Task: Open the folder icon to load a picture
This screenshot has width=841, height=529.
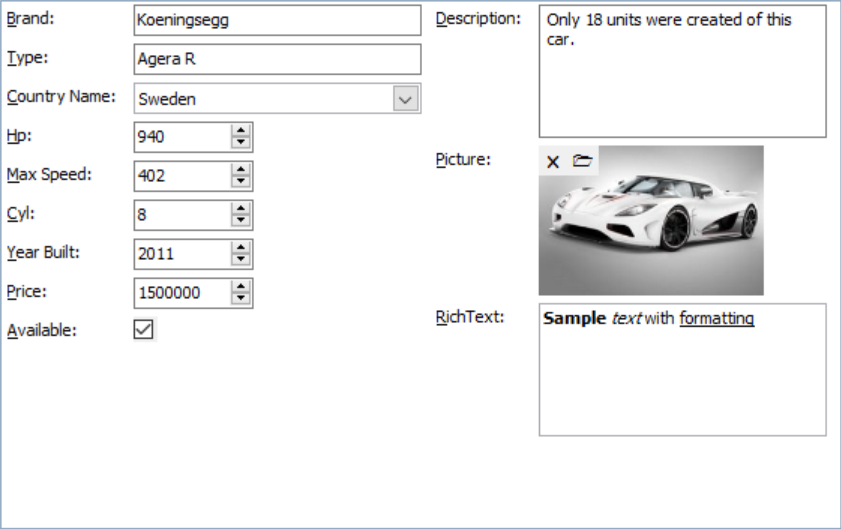Action: (x=582, y=161)
